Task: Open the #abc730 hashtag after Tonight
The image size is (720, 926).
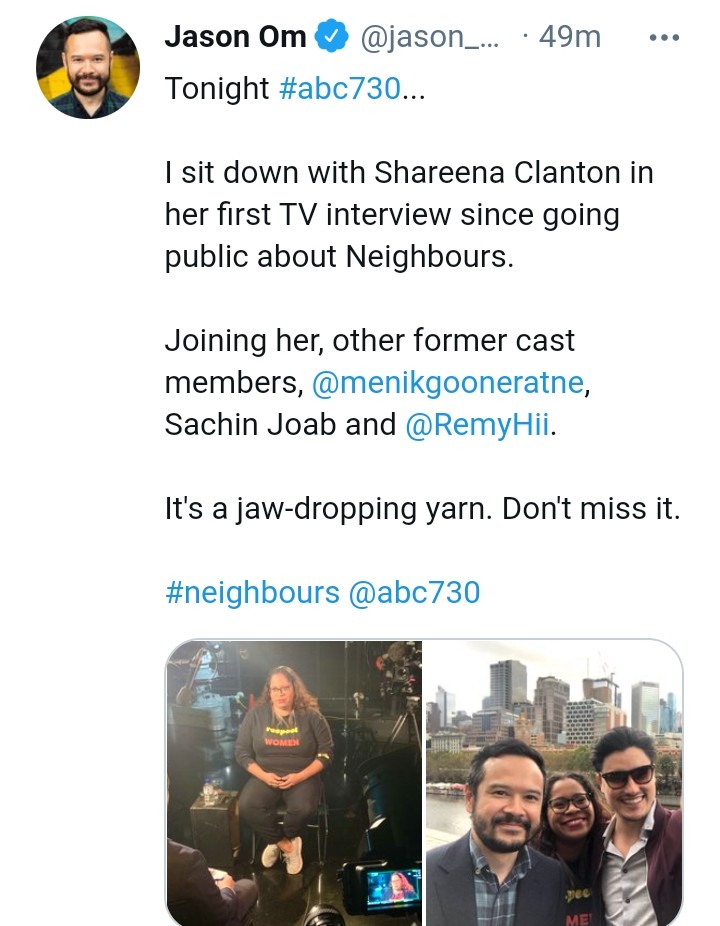Action: pos(339,89)
